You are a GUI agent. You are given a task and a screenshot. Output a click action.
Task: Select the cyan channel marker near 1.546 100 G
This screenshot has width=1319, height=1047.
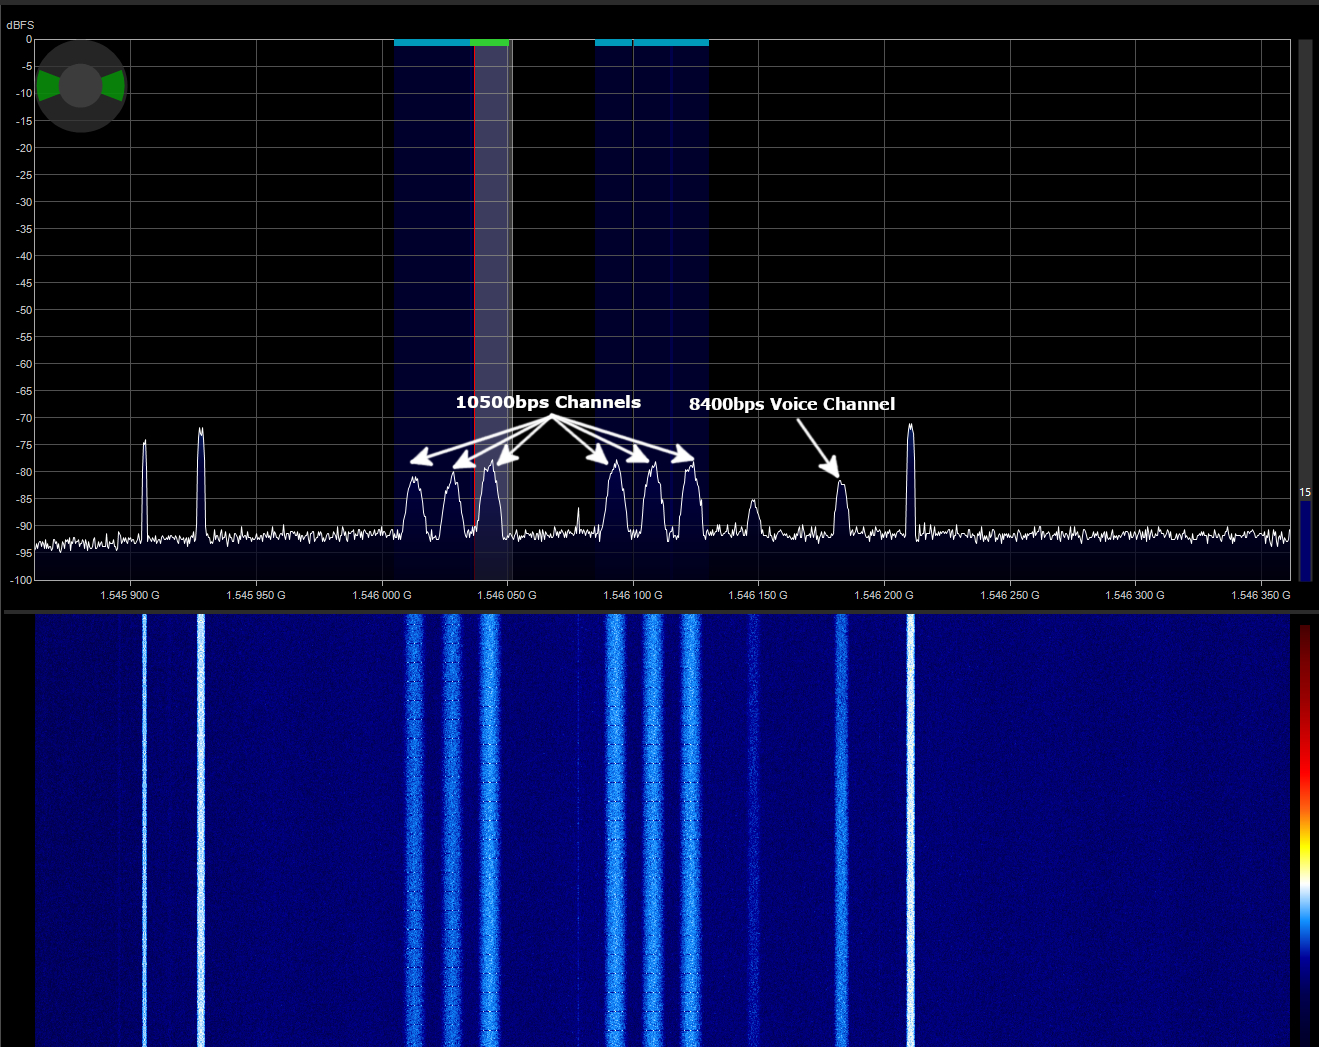coord(670,42)
